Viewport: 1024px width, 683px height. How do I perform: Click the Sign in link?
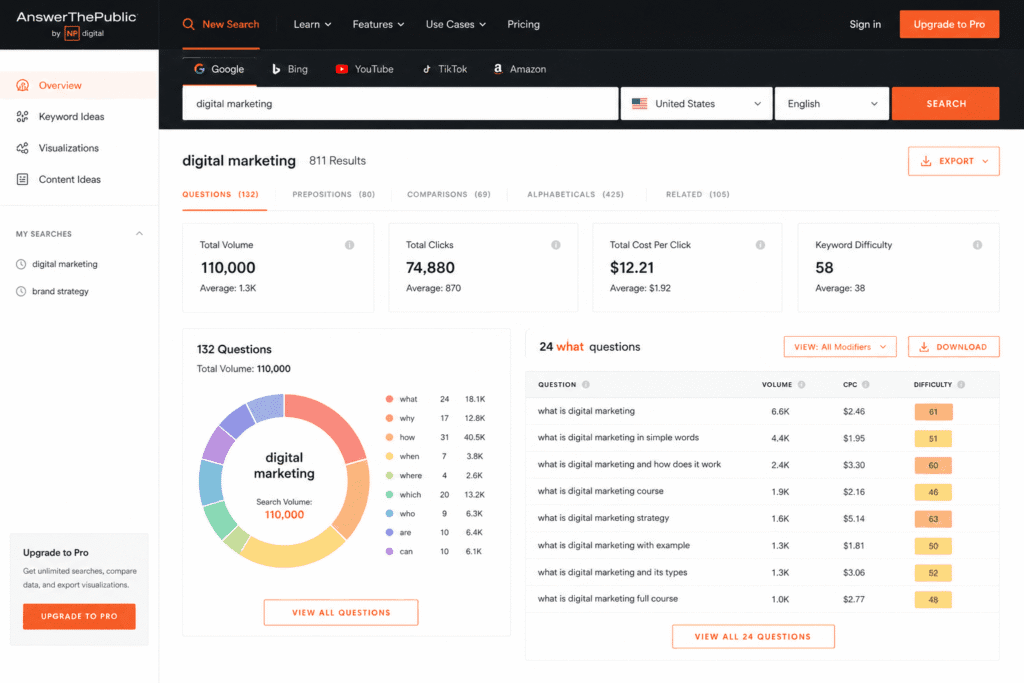tap(865, 24)
